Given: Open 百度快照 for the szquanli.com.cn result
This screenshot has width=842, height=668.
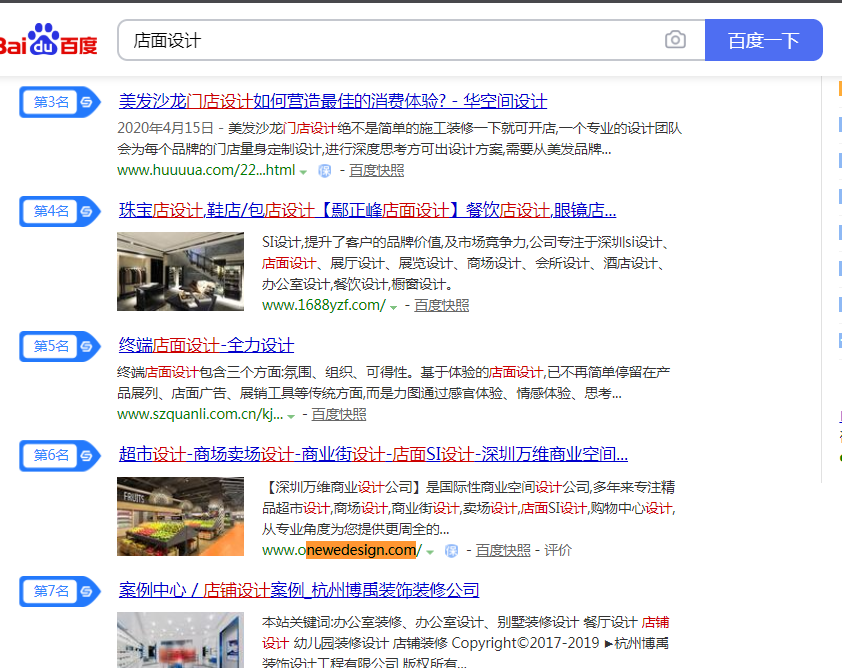Looking at the screenshot, I should click(x=339, y=415).
